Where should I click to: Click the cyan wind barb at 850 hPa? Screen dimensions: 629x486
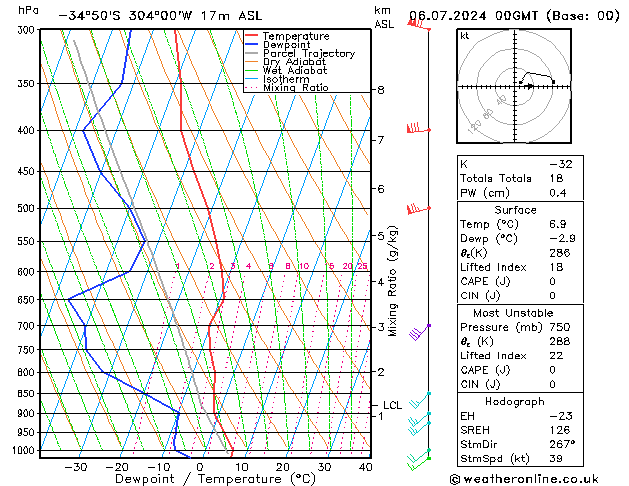(x=420, y=399)
